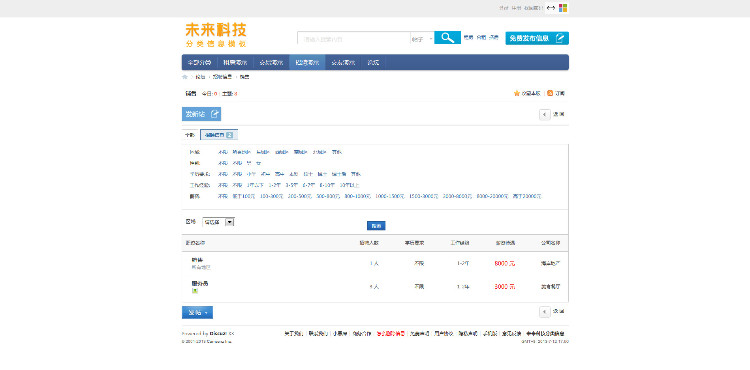
Task: Click the 未来科技 site logo
Action: click(x=216, y=35)
